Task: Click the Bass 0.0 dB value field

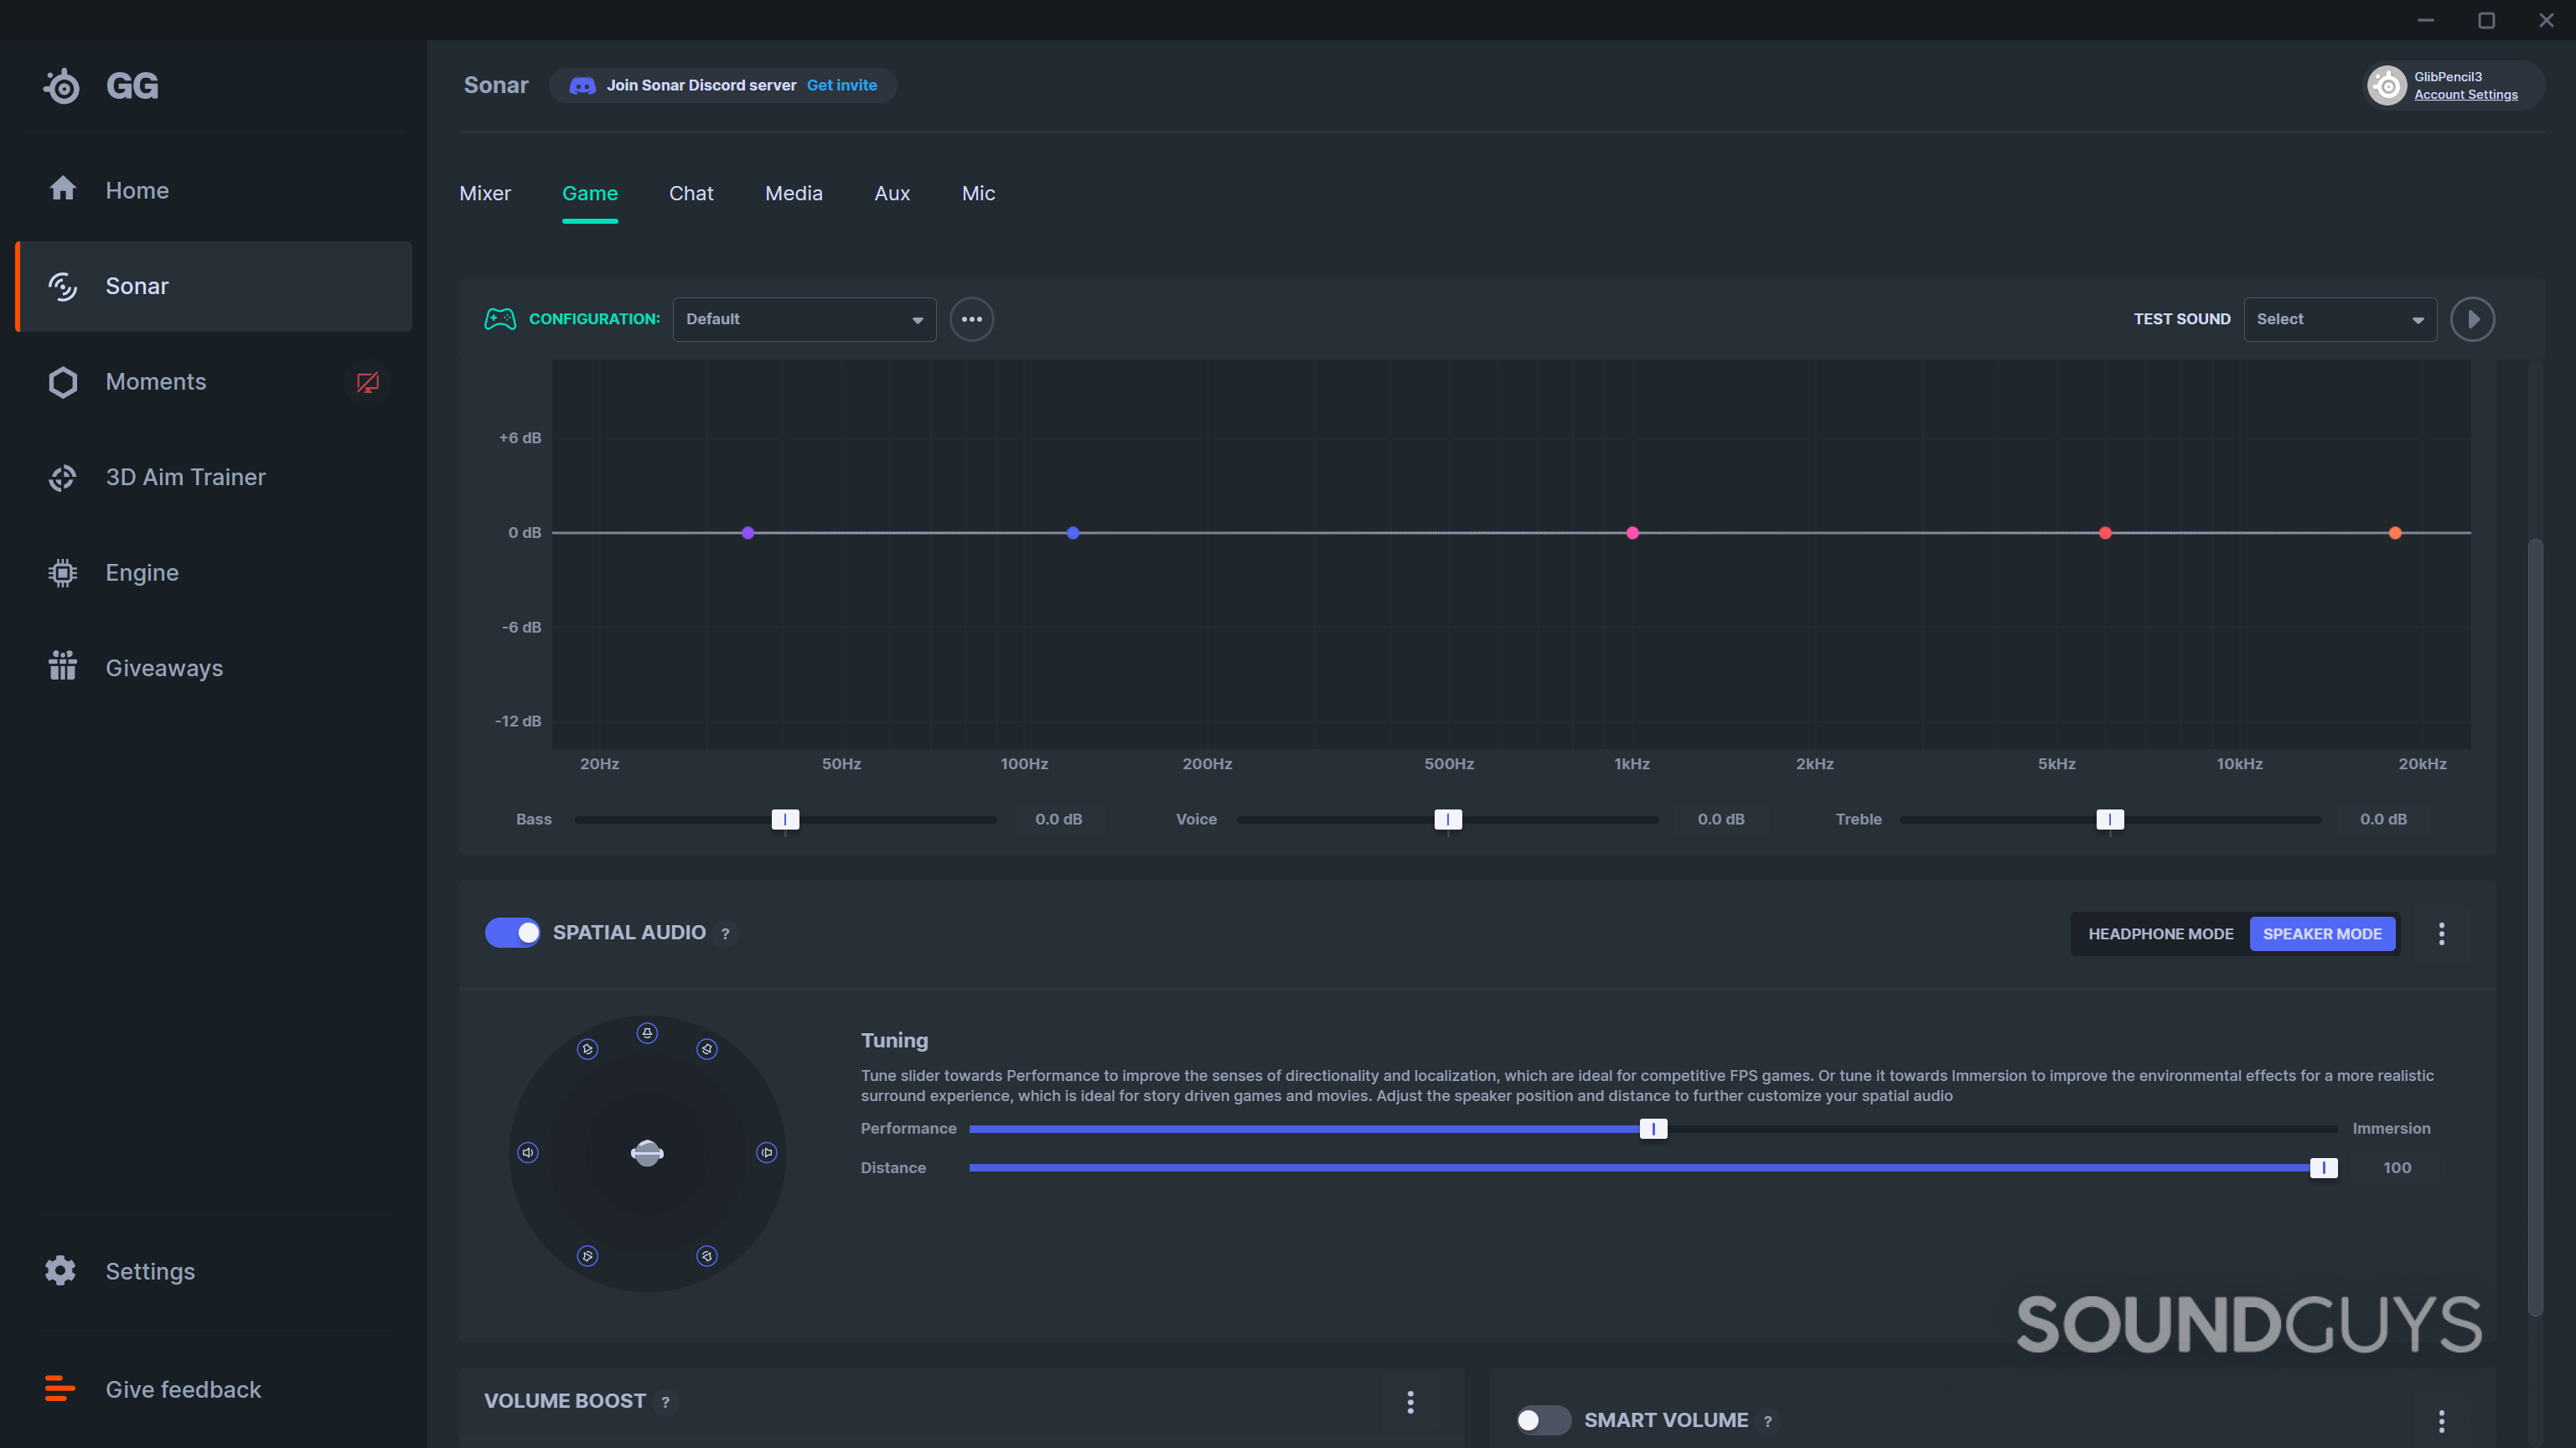Action: [1058, 820]
